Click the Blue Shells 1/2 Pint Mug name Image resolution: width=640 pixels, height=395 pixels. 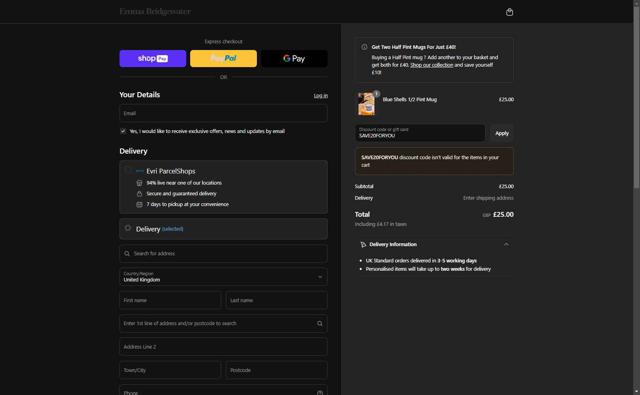point(409,99)
